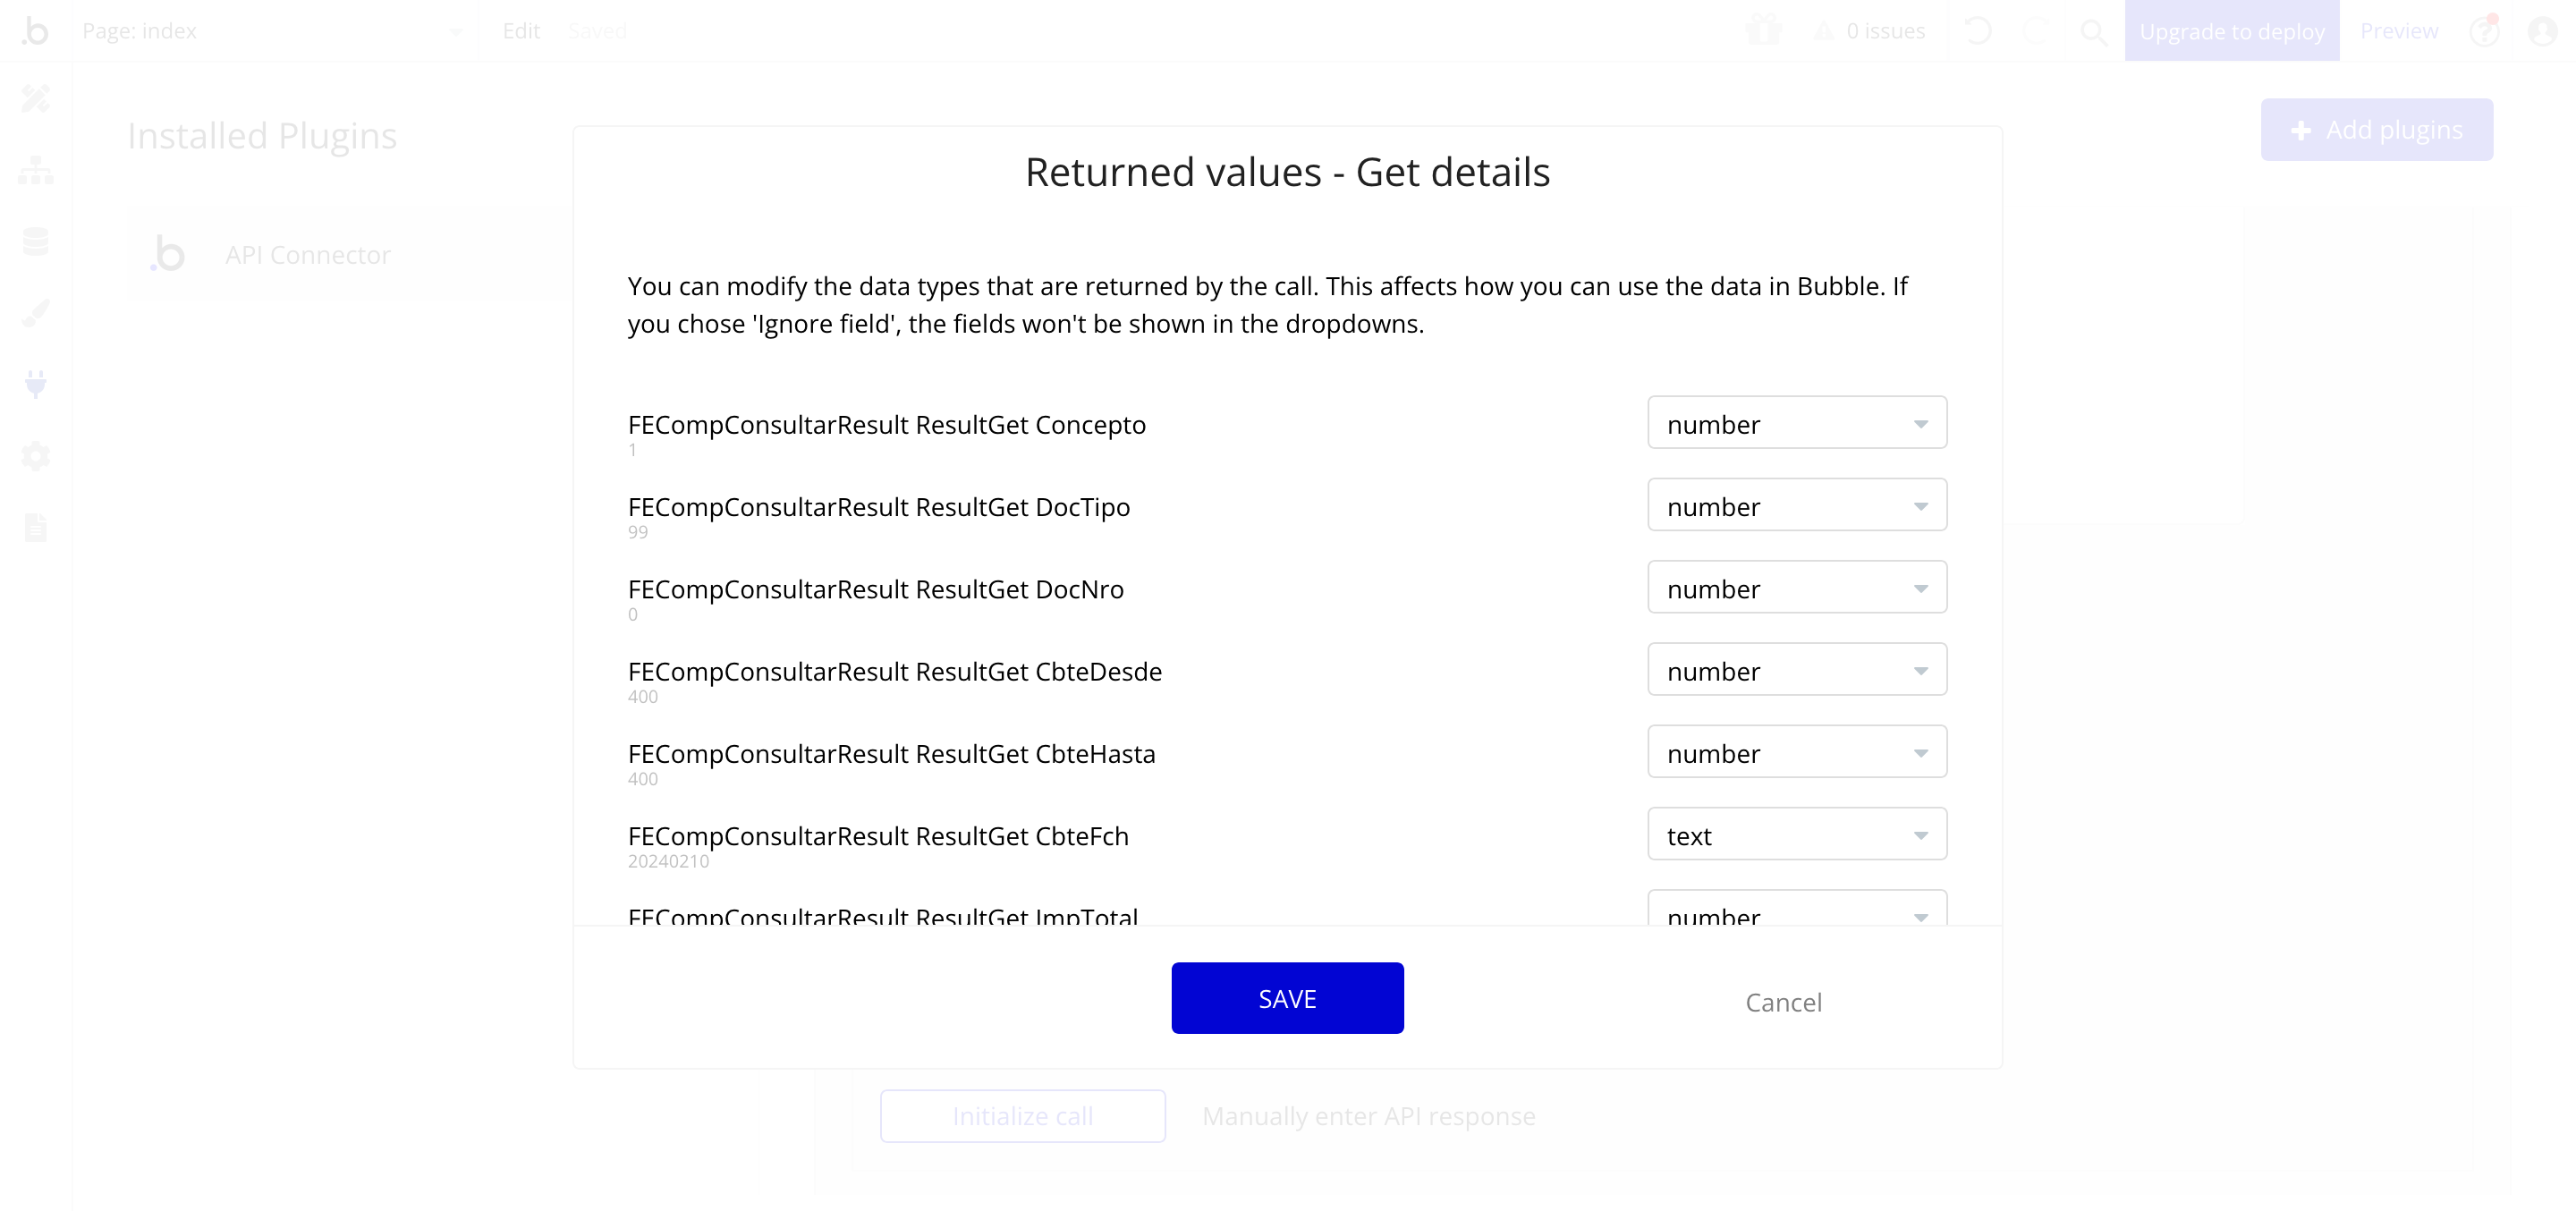The width and height of the screenshot is (2576, 1211).
Task: Click the Preview link in top bar
Action: point(2399,31)
